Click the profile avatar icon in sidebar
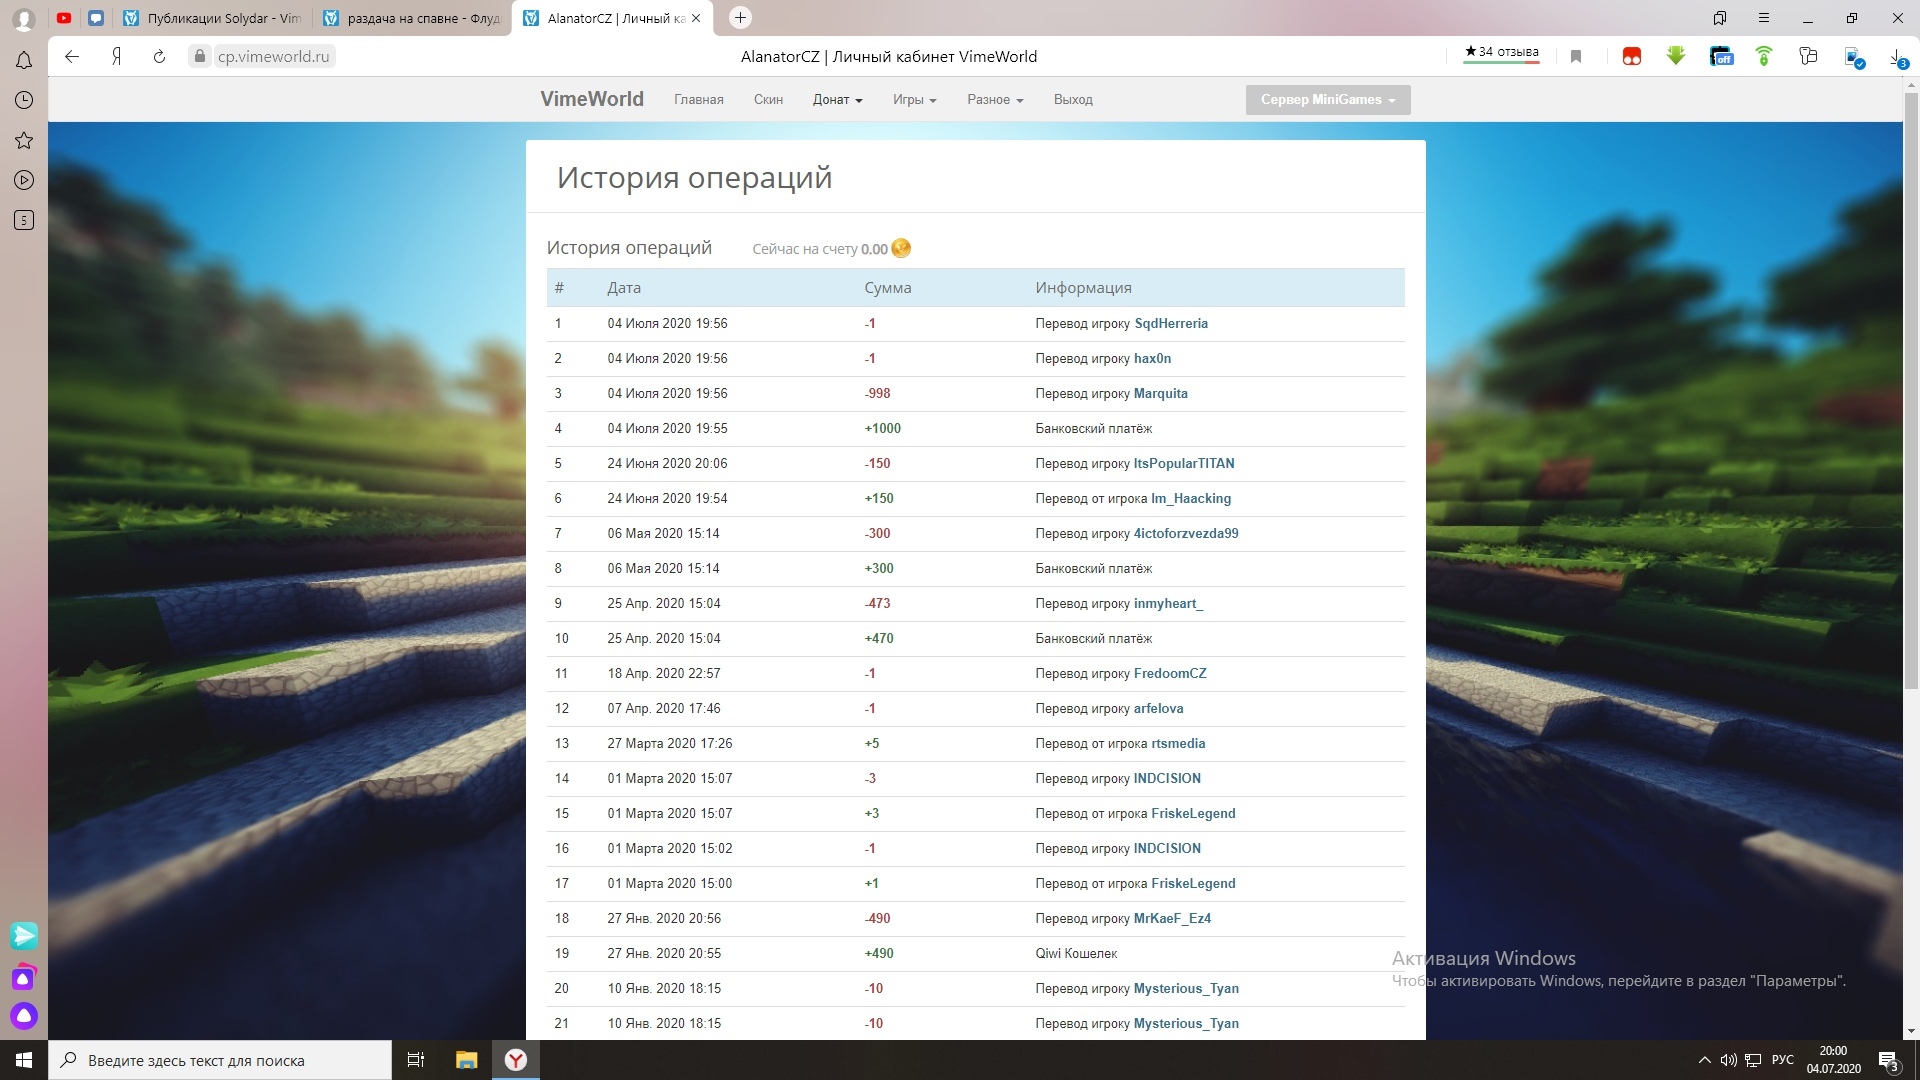 click(x=24, y=19)
